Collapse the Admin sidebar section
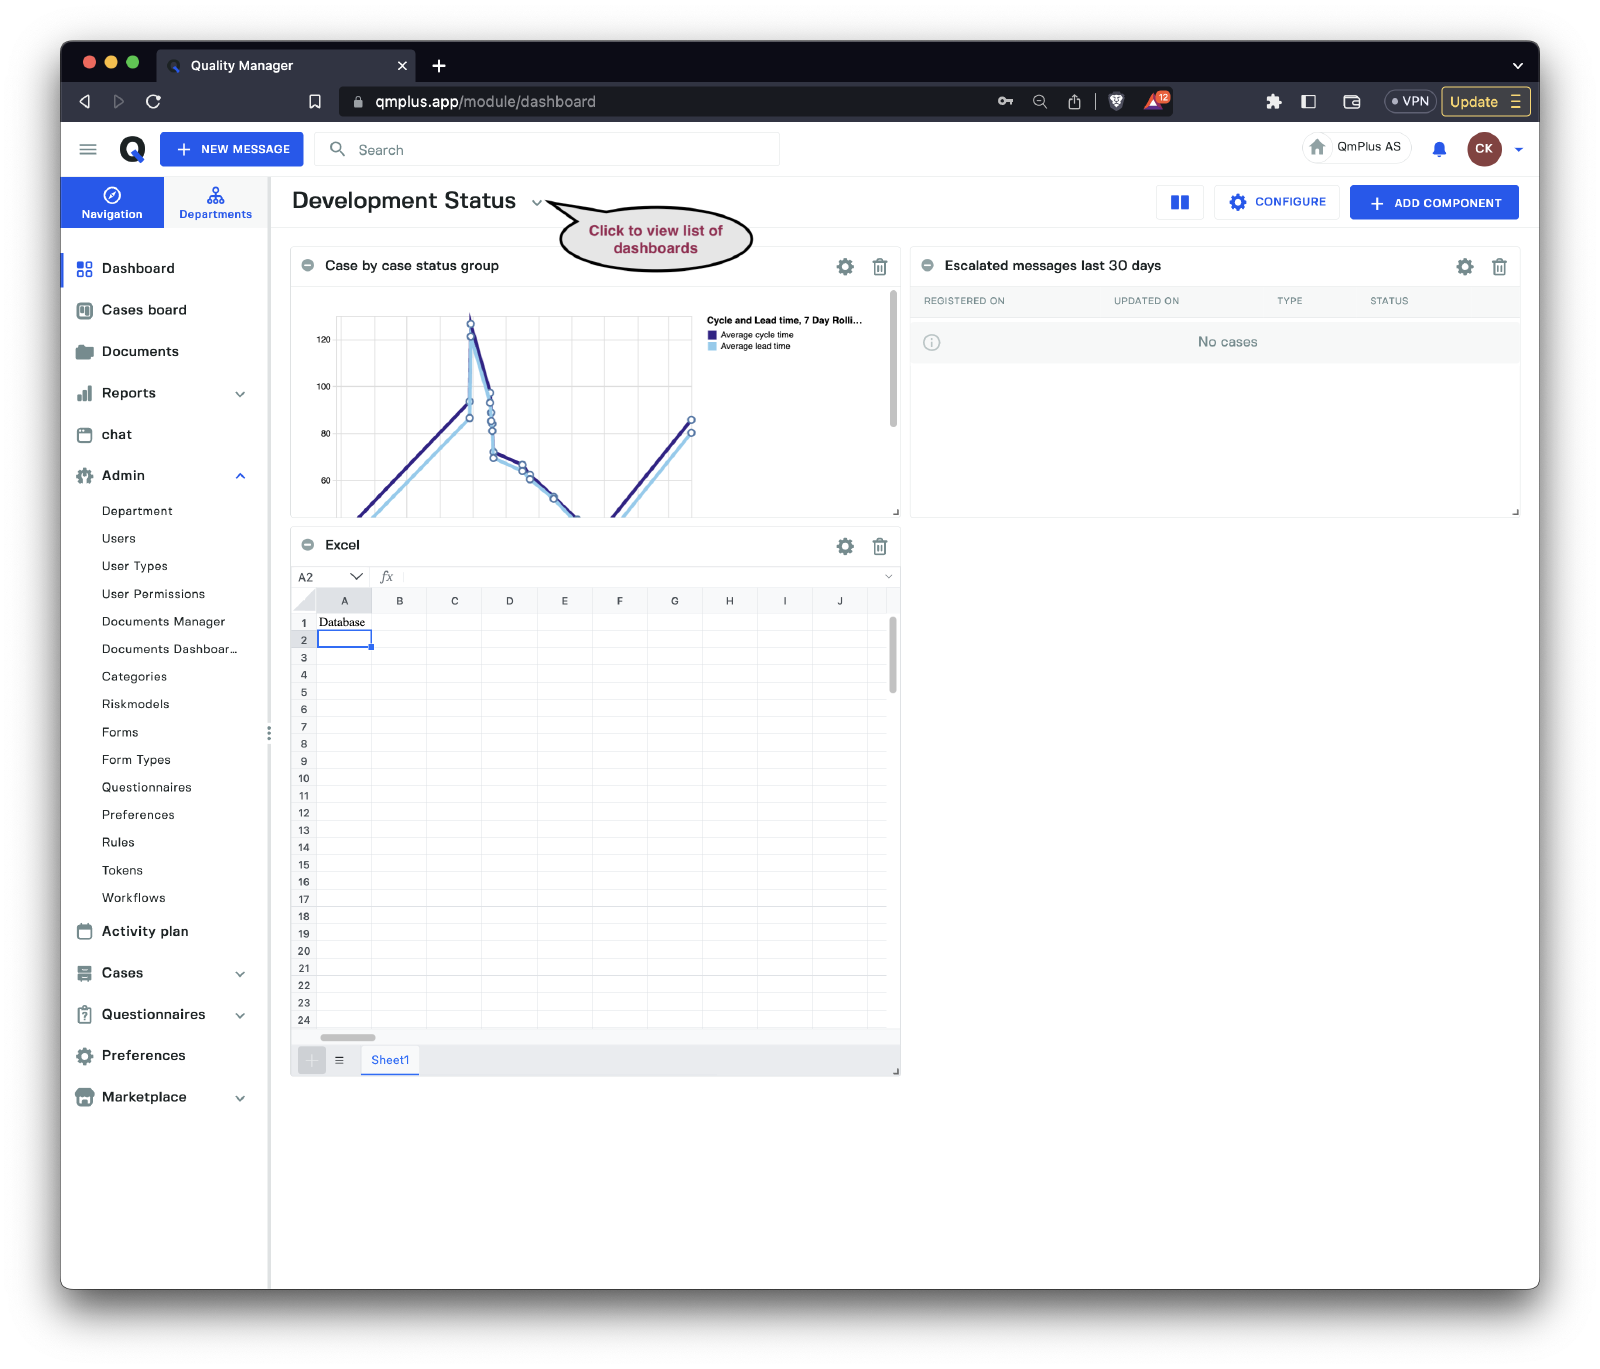 [x=240, y=476]
